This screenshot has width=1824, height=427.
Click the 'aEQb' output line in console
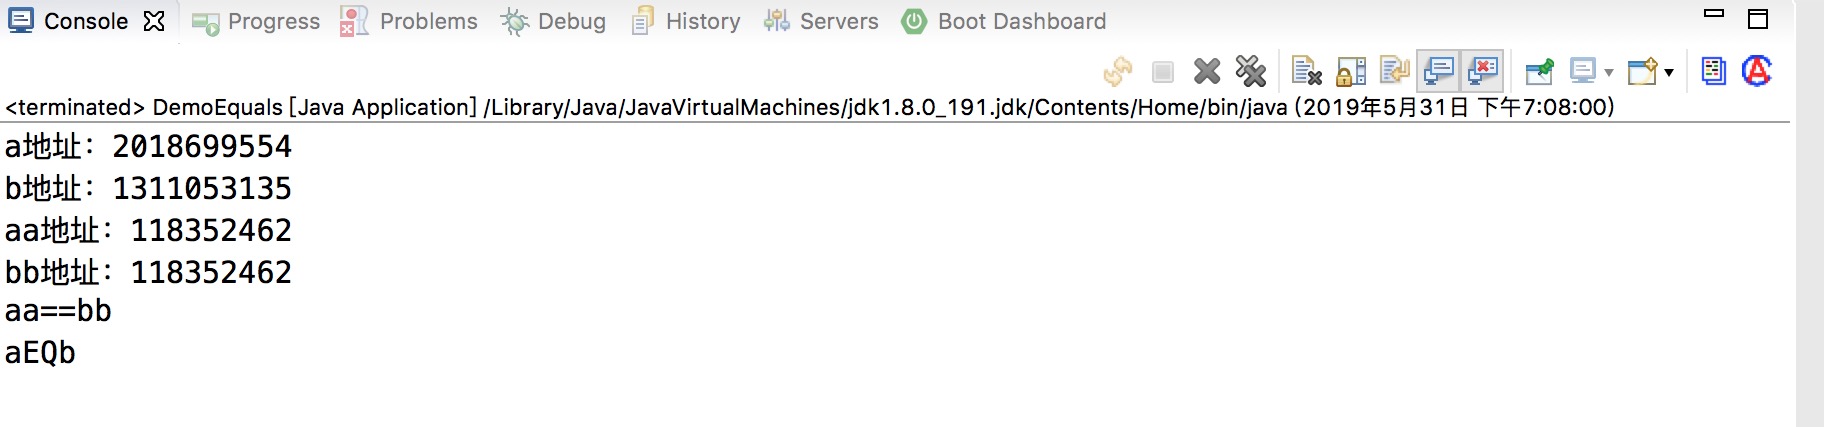(41, 353)
